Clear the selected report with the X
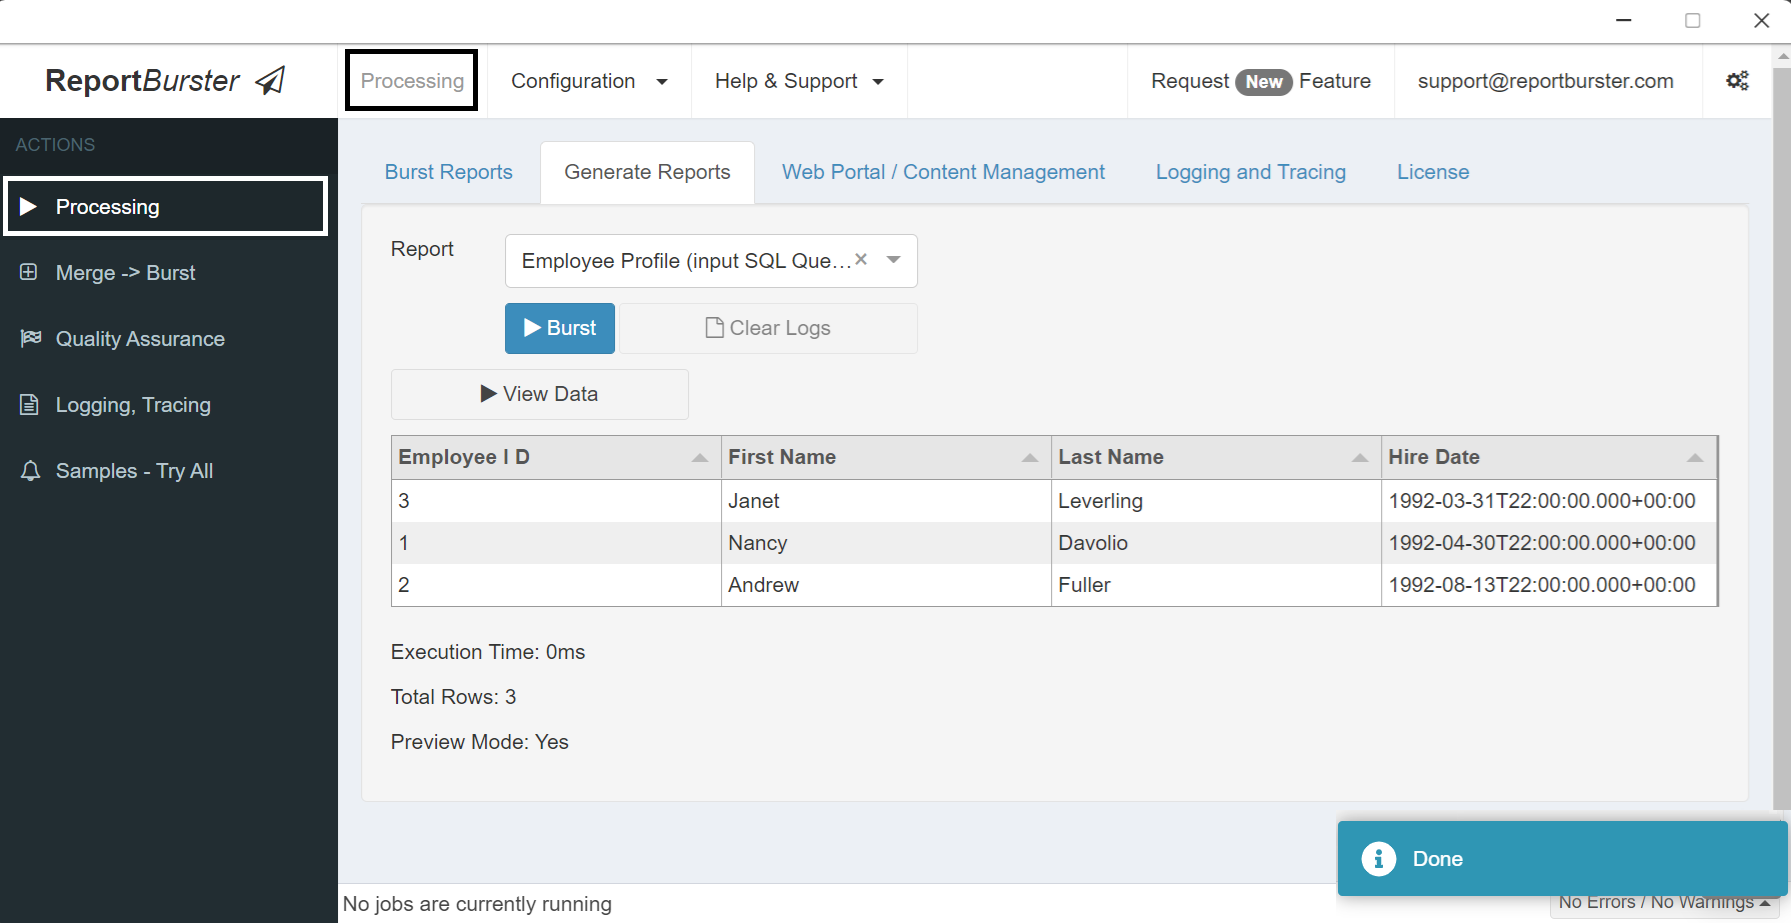 click(x=860, y=258)
